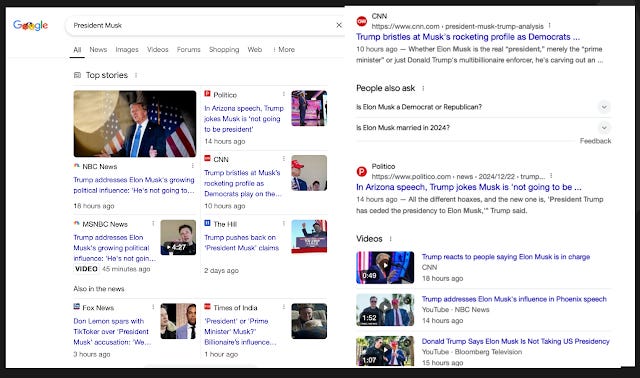Click the red CNN favicon in the search result
Image resolution: width=640 pixels, height=378 pixels.
coord(362,21)
